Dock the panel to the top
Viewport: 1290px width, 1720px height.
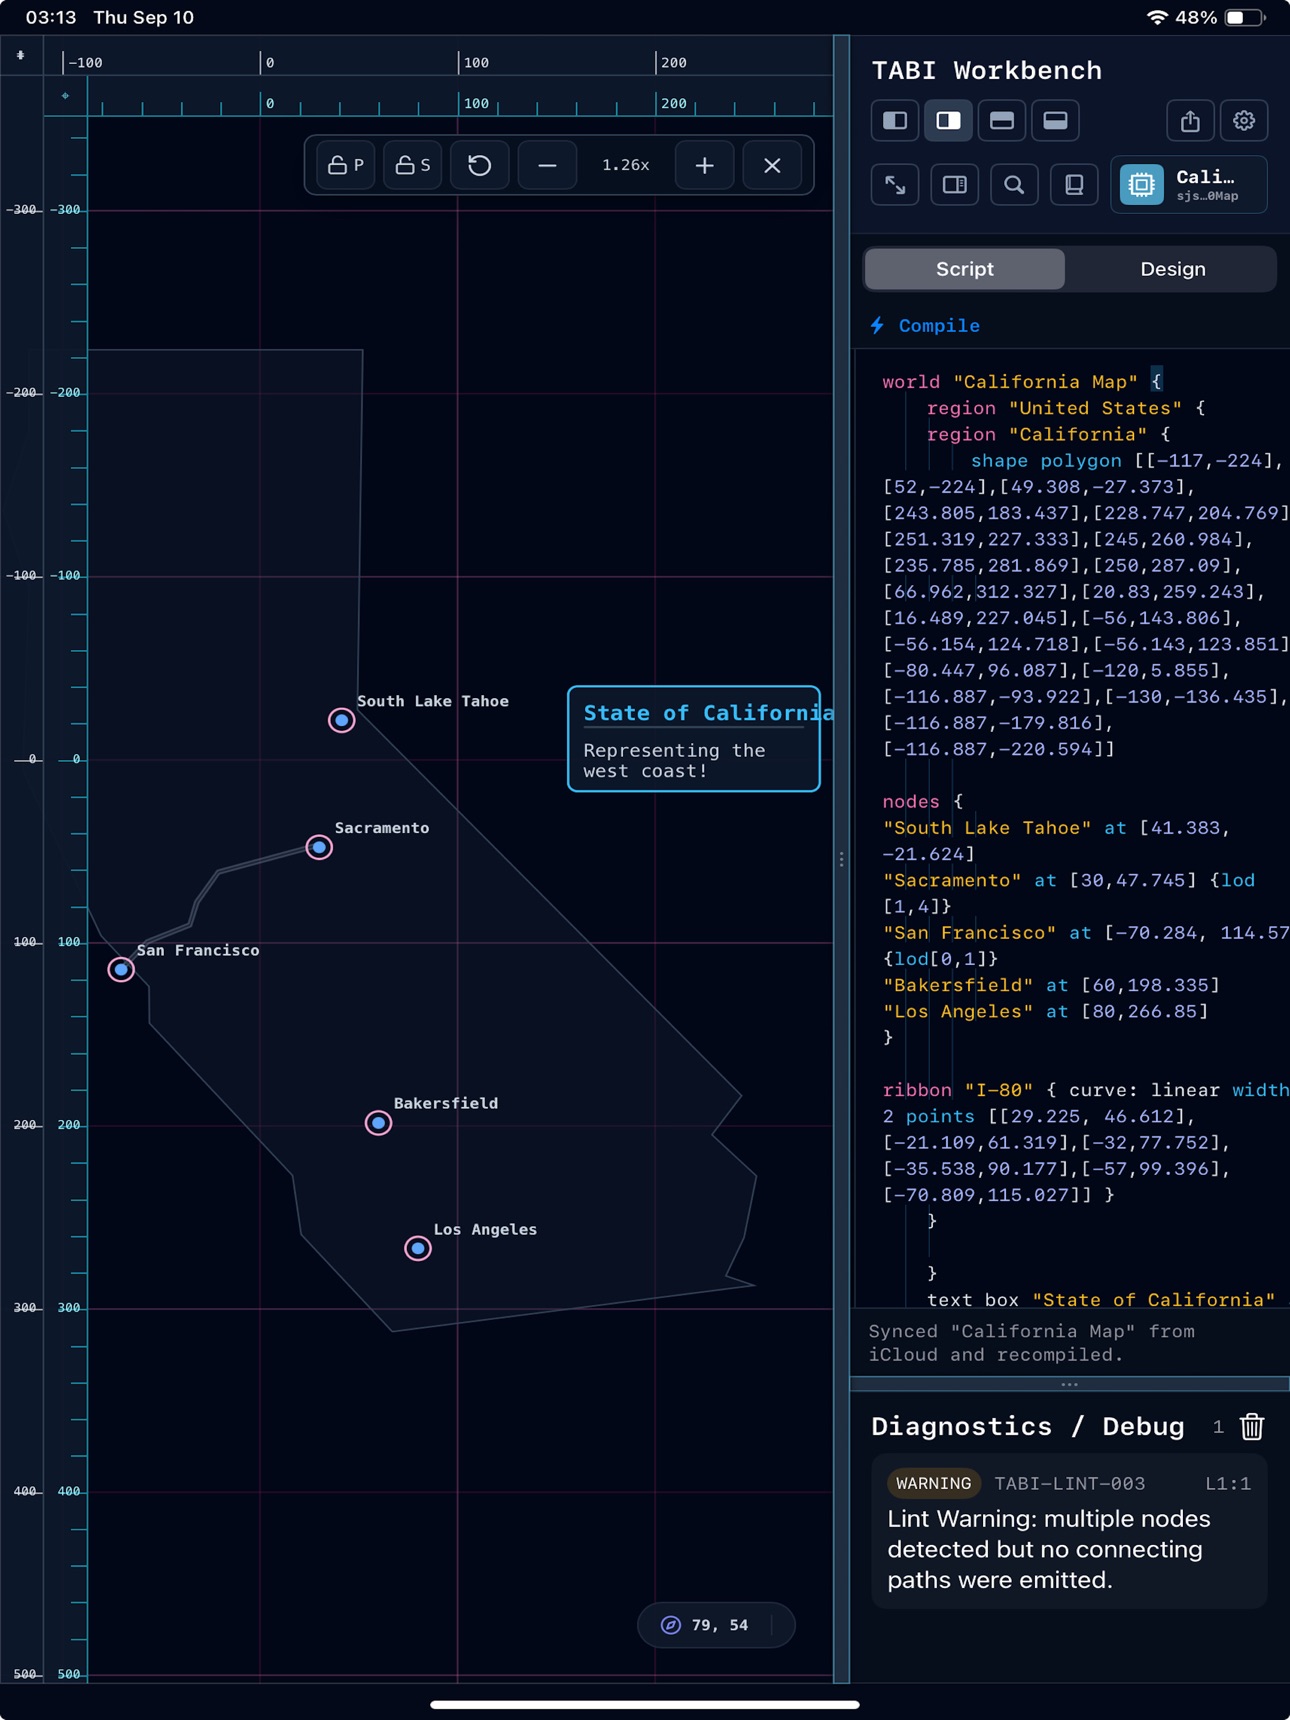[1002, 121]
